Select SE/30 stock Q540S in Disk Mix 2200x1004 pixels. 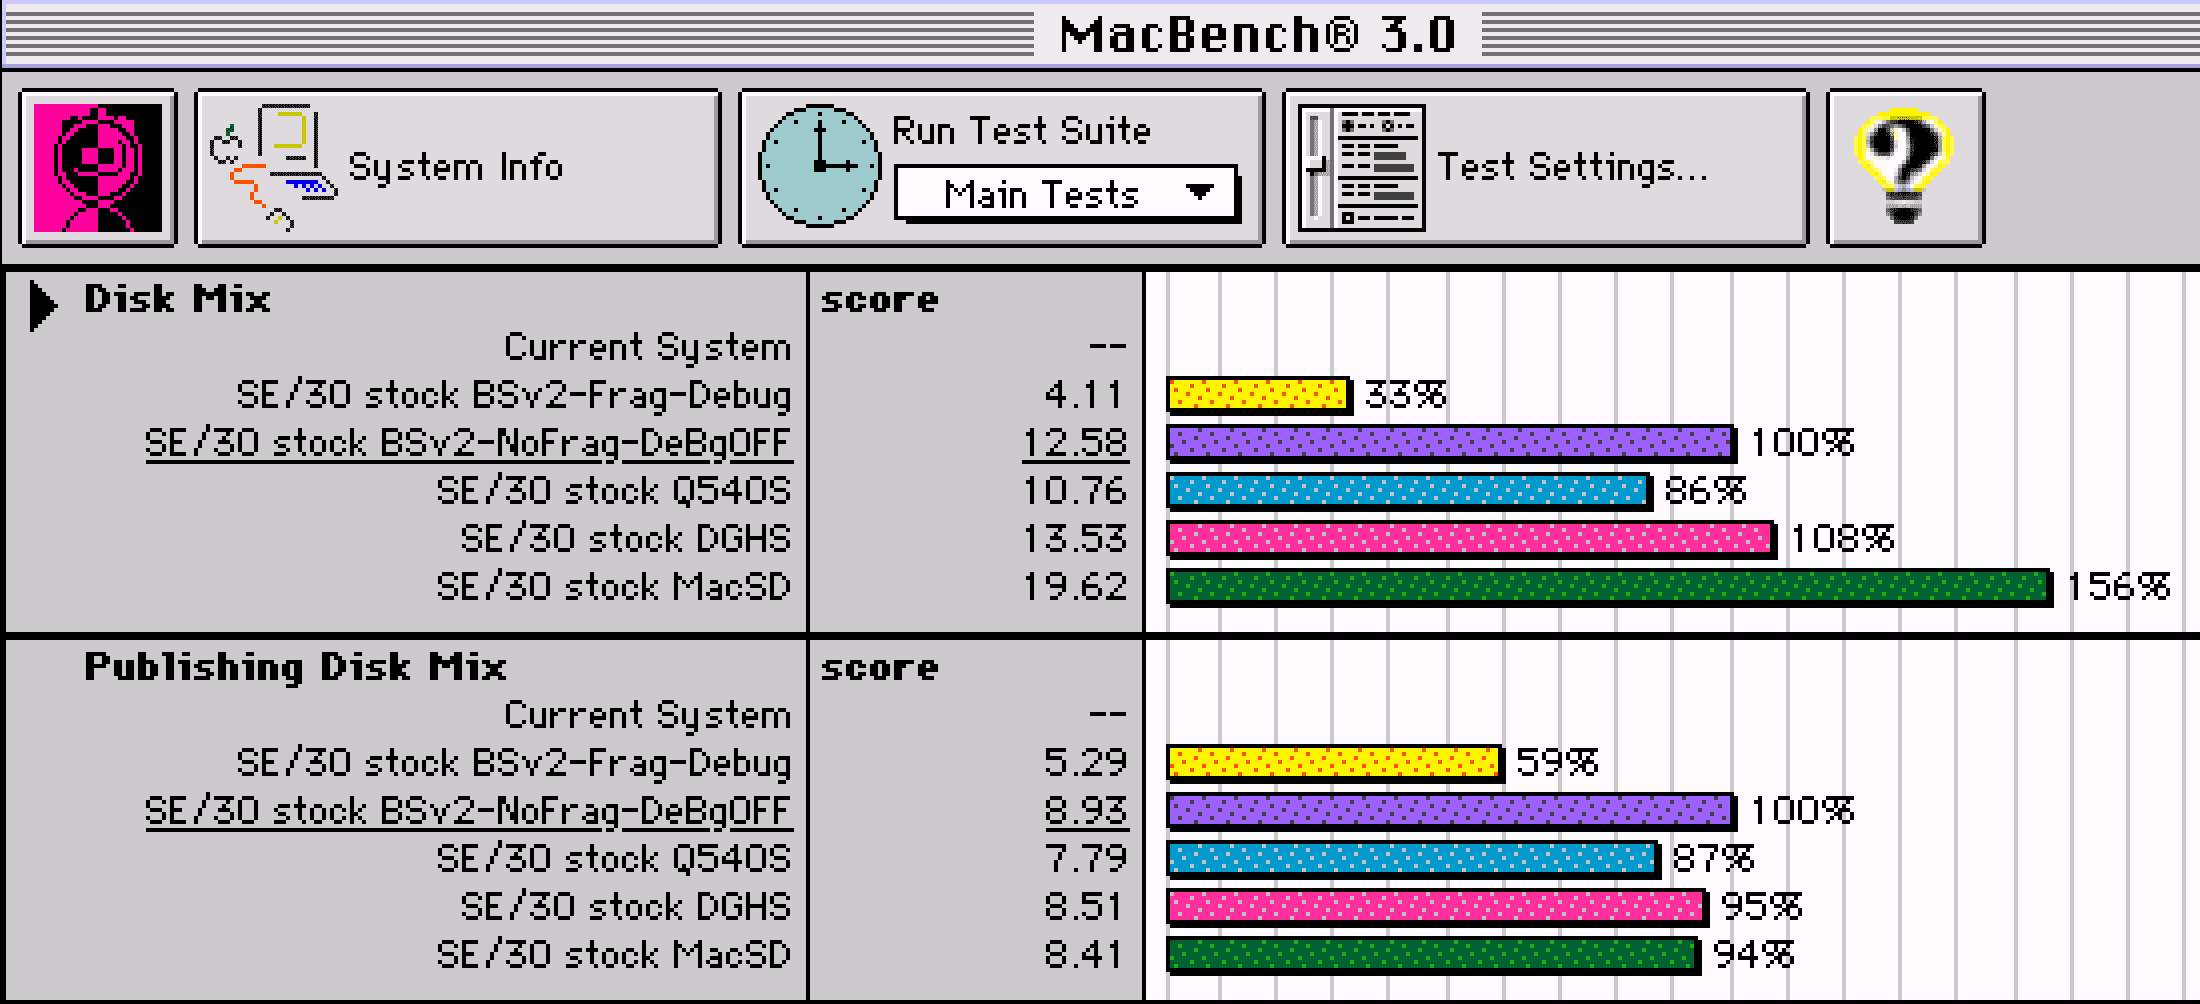click(x=613, y=491)
